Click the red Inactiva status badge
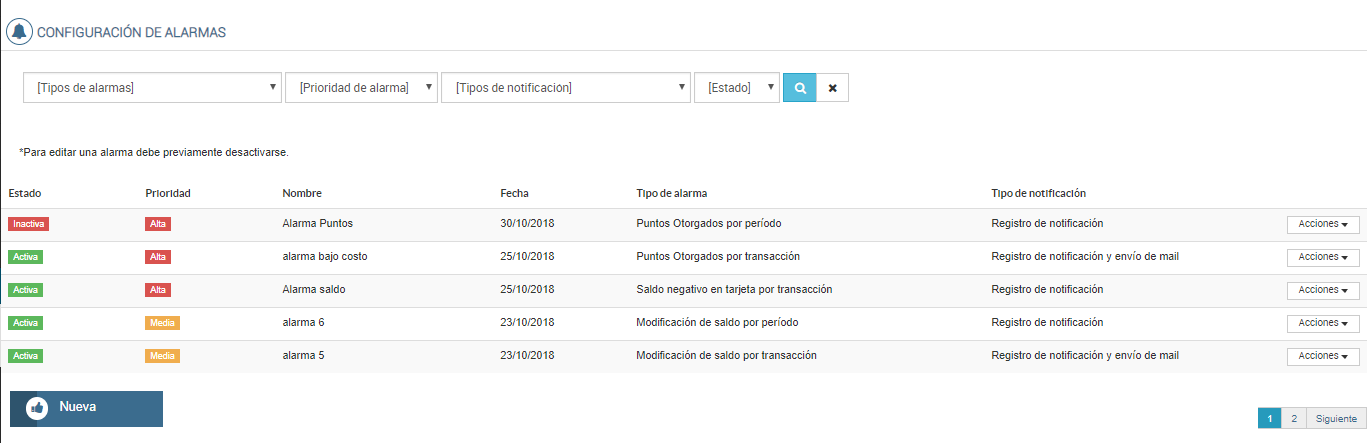The width and height of the screenshot is (1367, 443). click(x=28, y=224)
